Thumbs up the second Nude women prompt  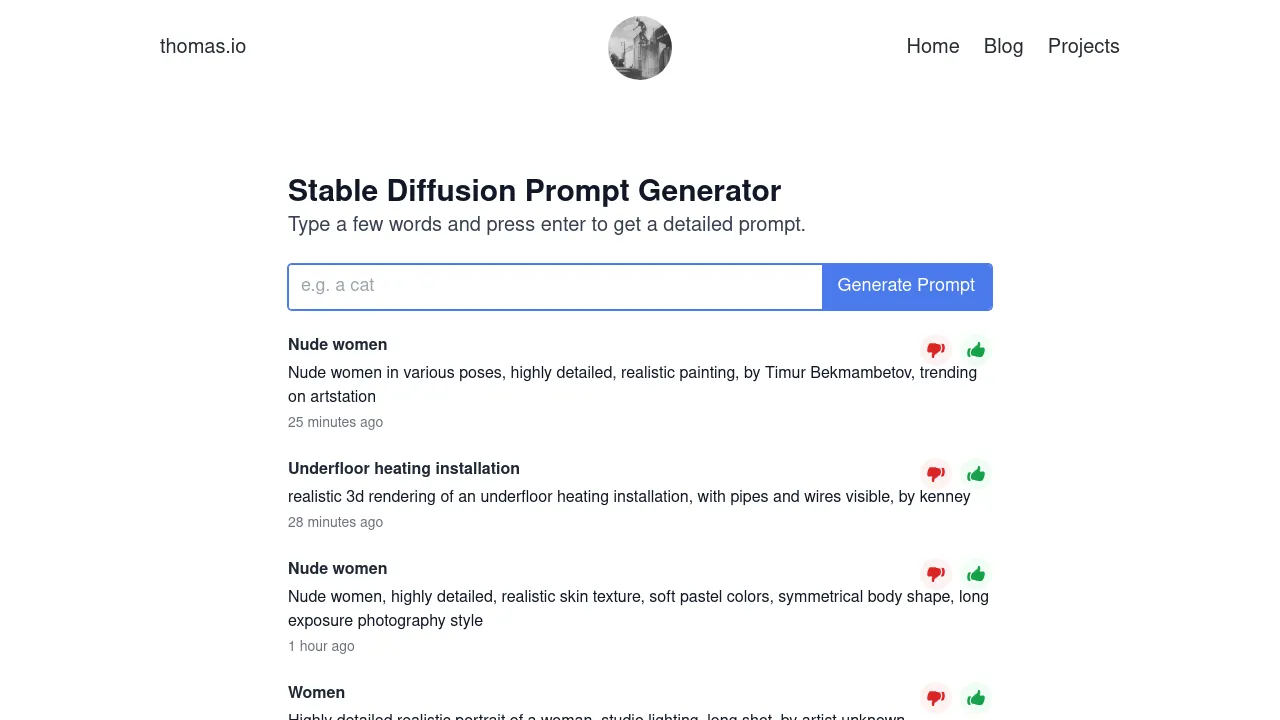[x=976, y=573]
